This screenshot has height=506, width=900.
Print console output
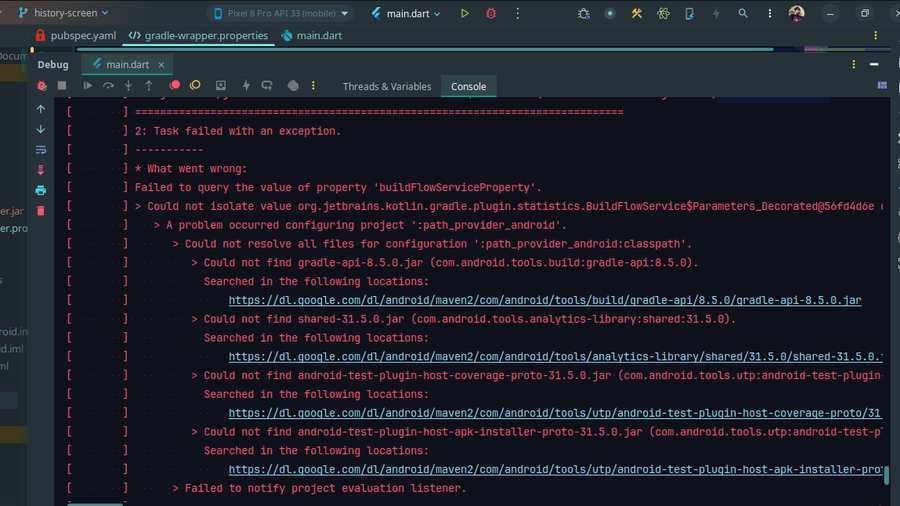coord(41,190)
